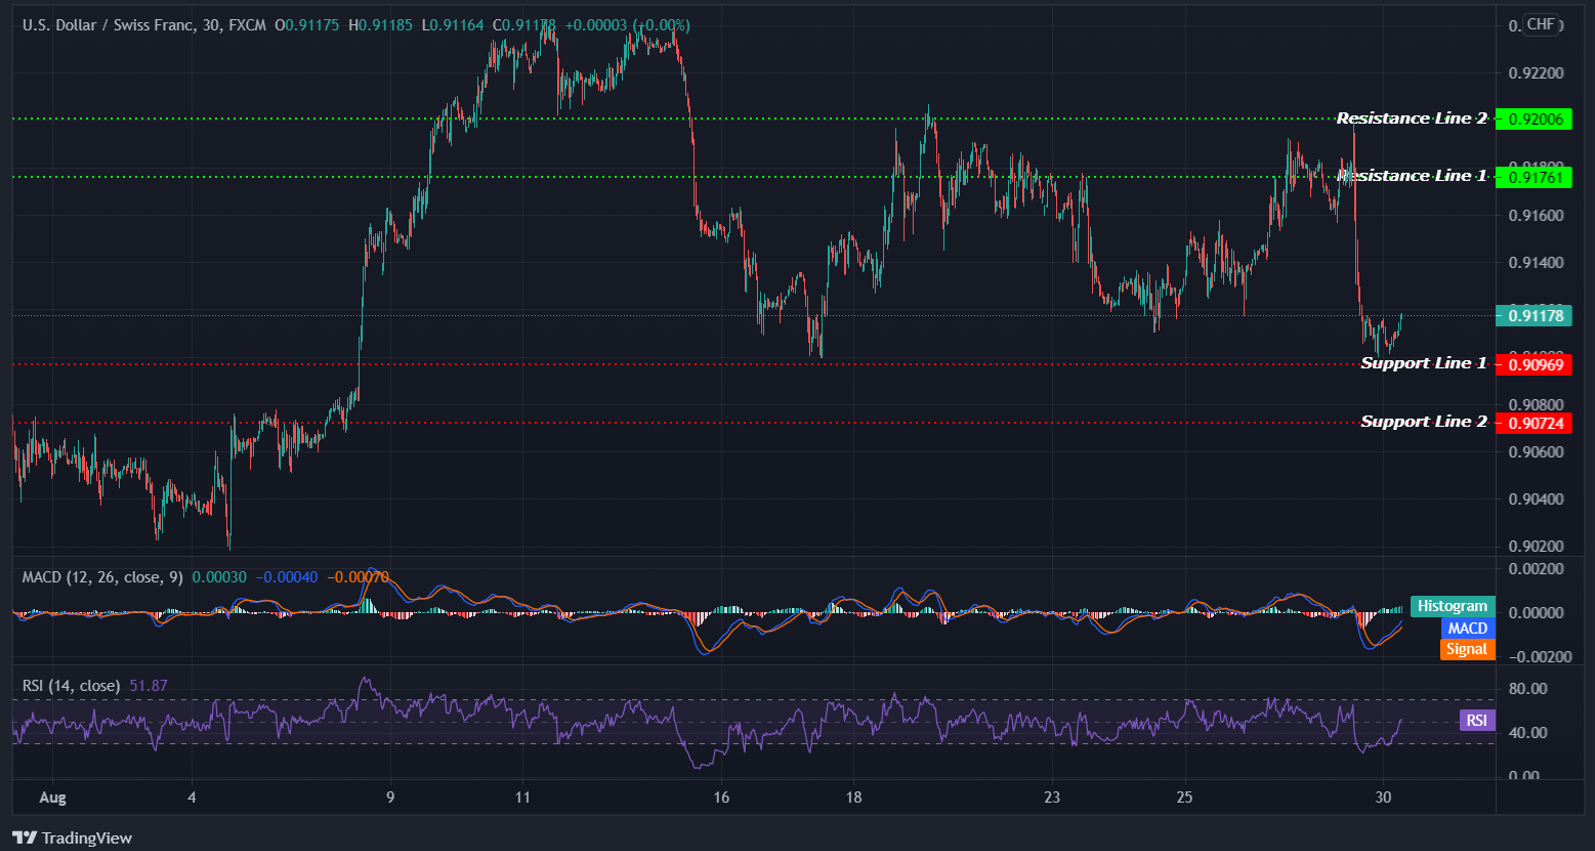Select the Resistance Line 2 label
The image size is (1595, 851).
(x=1411, y=118)
